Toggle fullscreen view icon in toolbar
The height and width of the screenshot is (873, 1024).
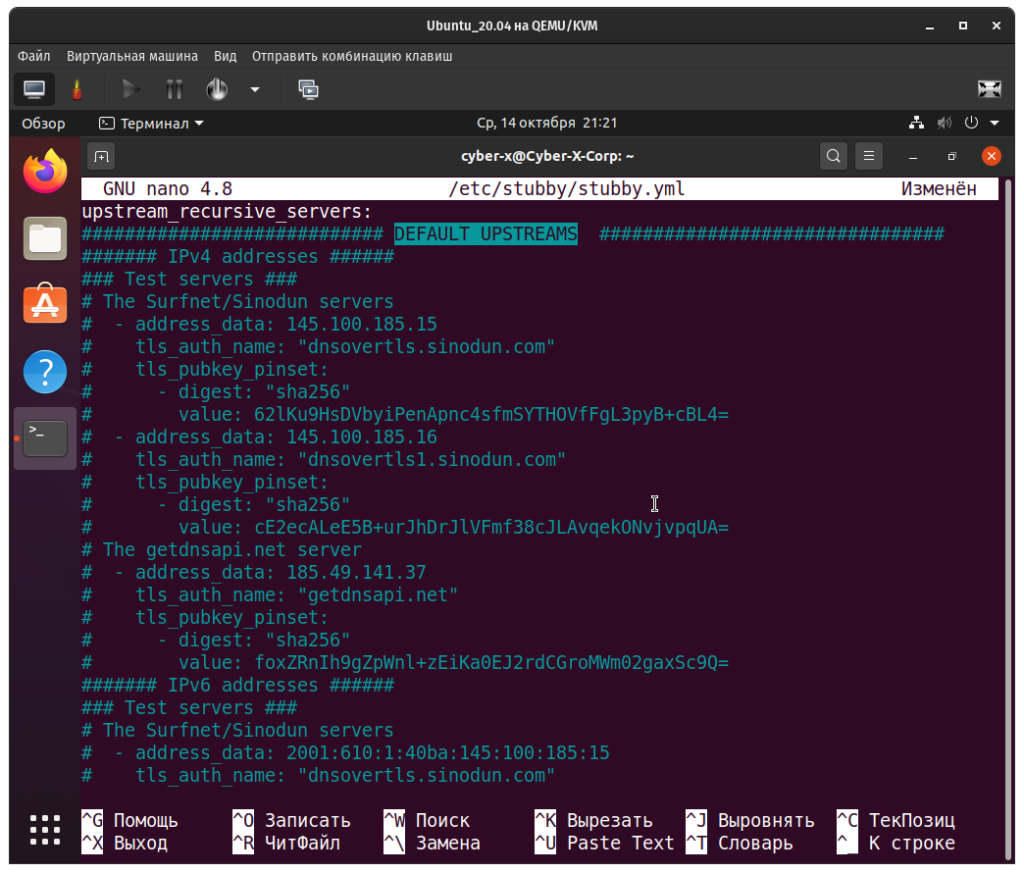988,90
